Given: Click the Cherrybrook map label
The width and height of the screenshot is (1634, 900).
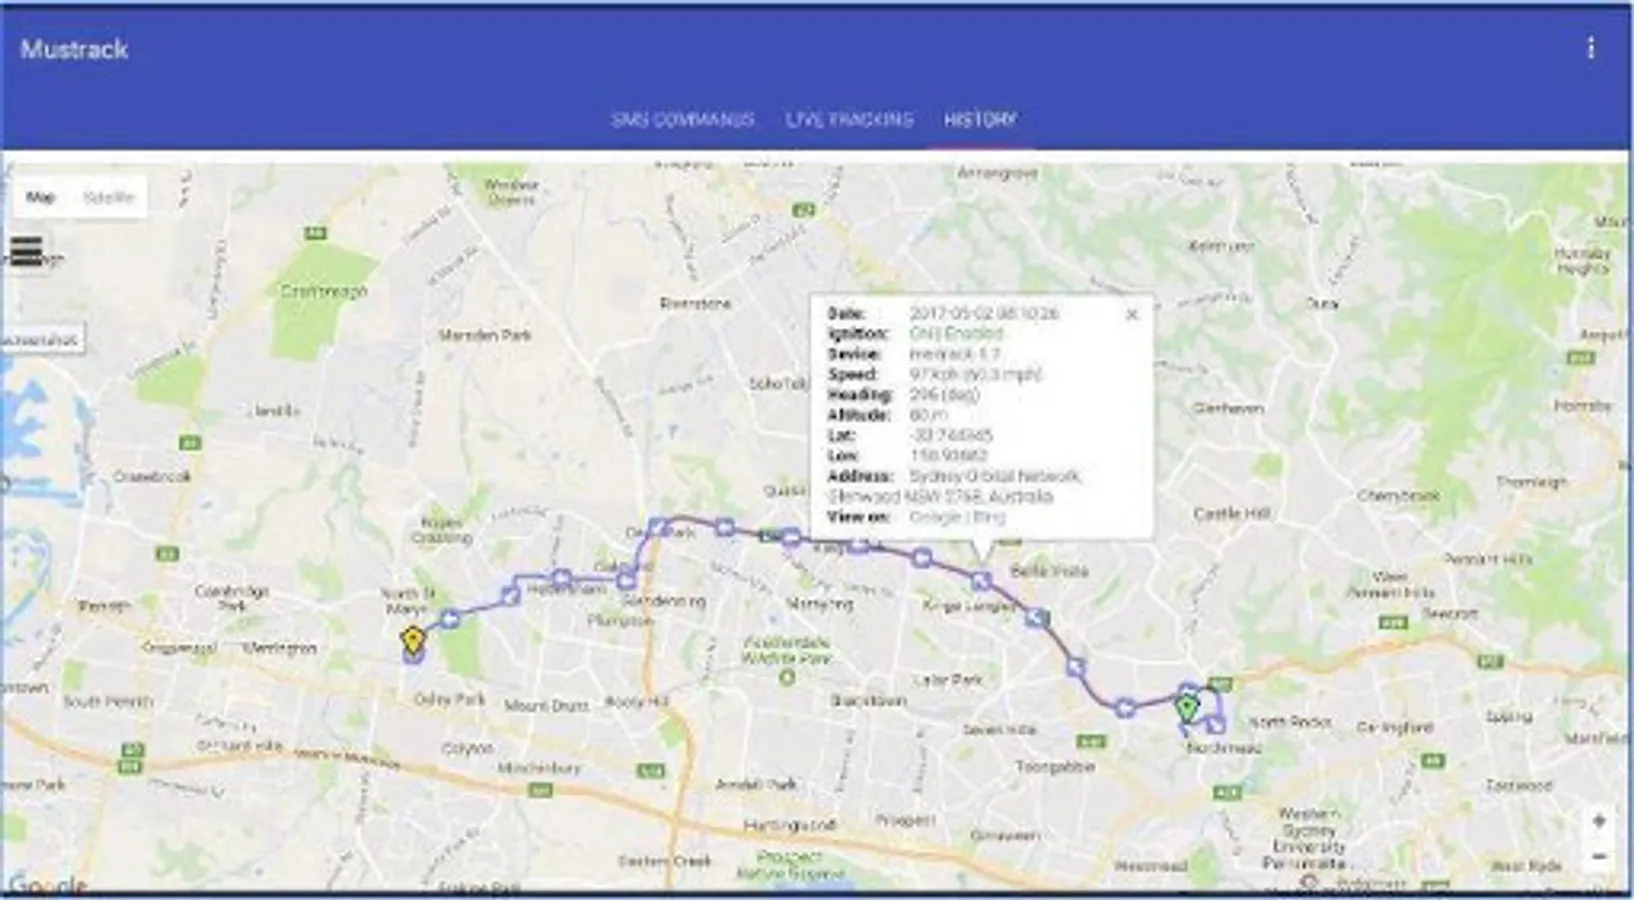Looking at the screenshot, I should [1399, 495].
